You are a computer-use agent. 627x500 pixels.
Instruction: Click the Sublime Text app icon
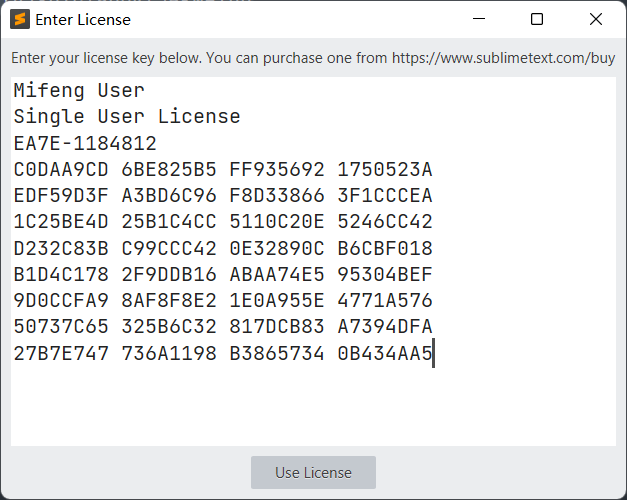point(20,19)
